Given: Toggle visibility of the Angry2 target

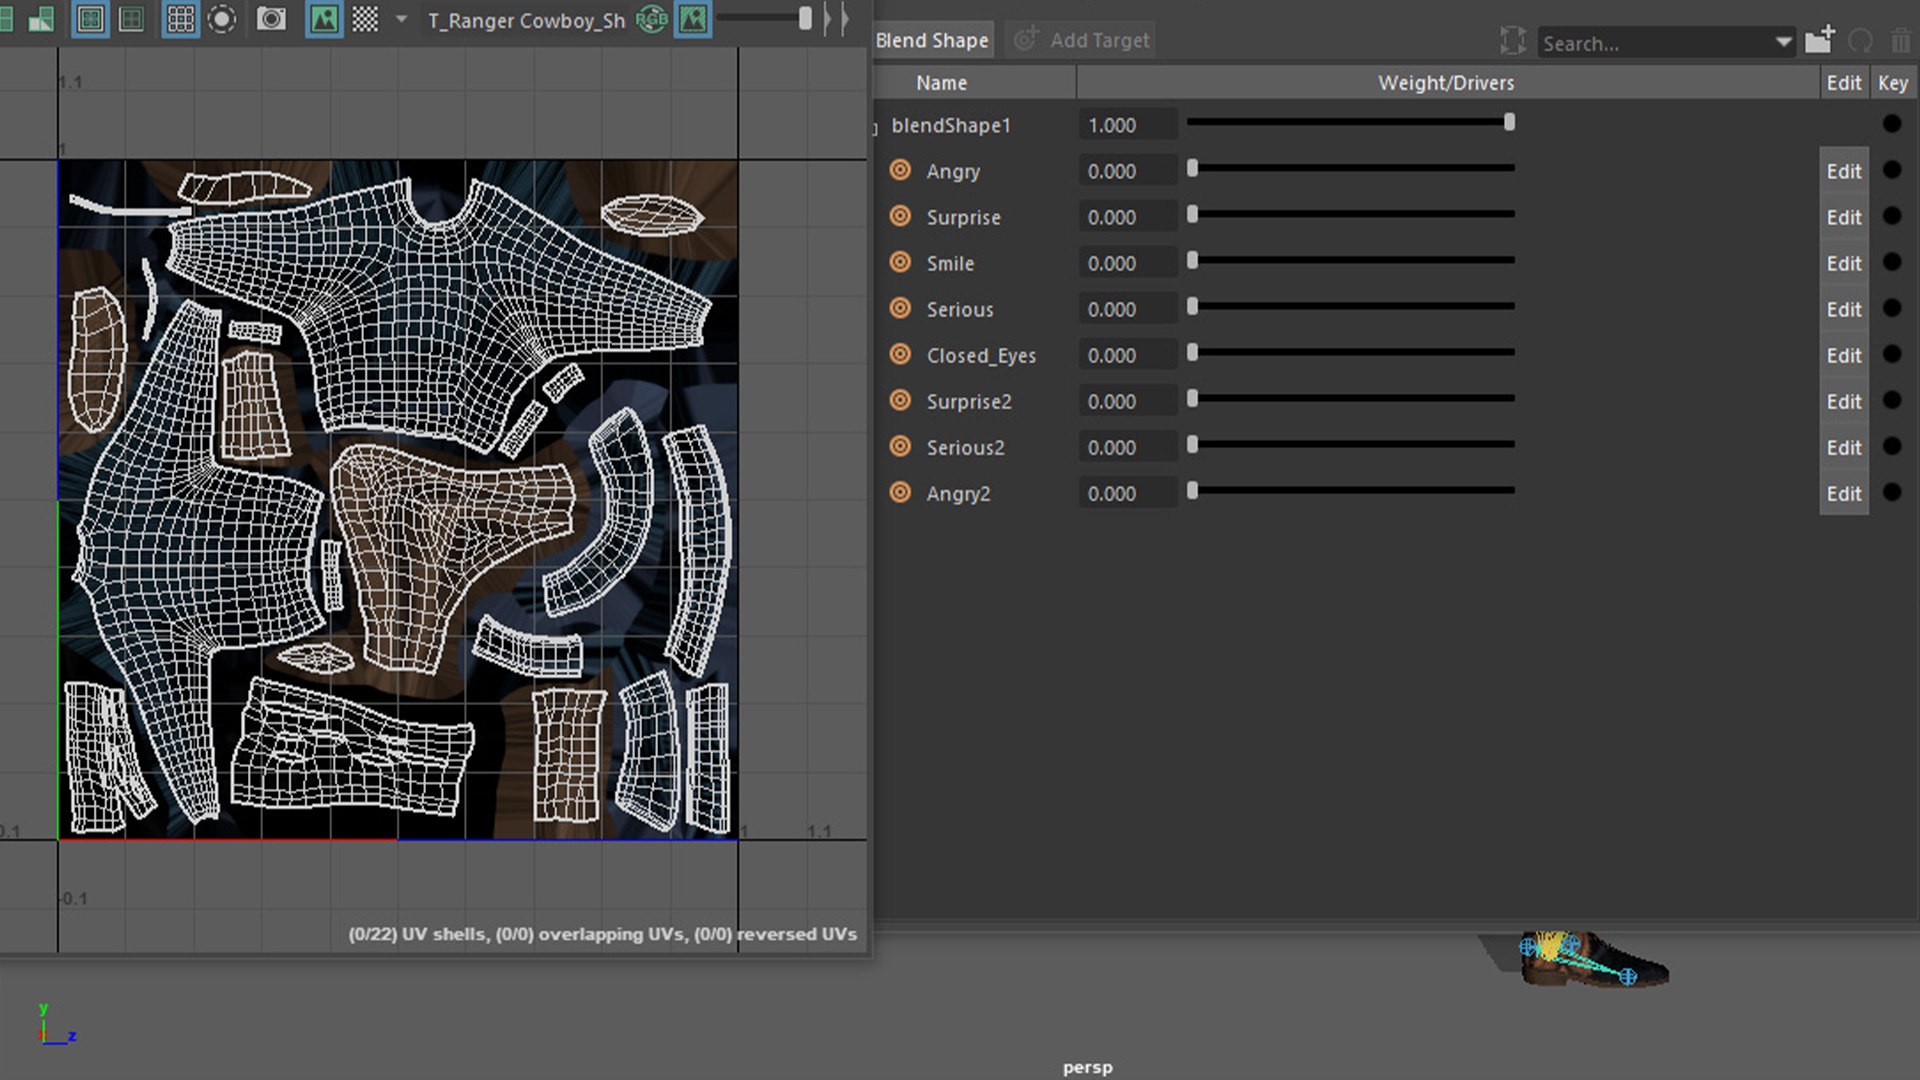Looking at the screenshot, I should pos(900,492).
